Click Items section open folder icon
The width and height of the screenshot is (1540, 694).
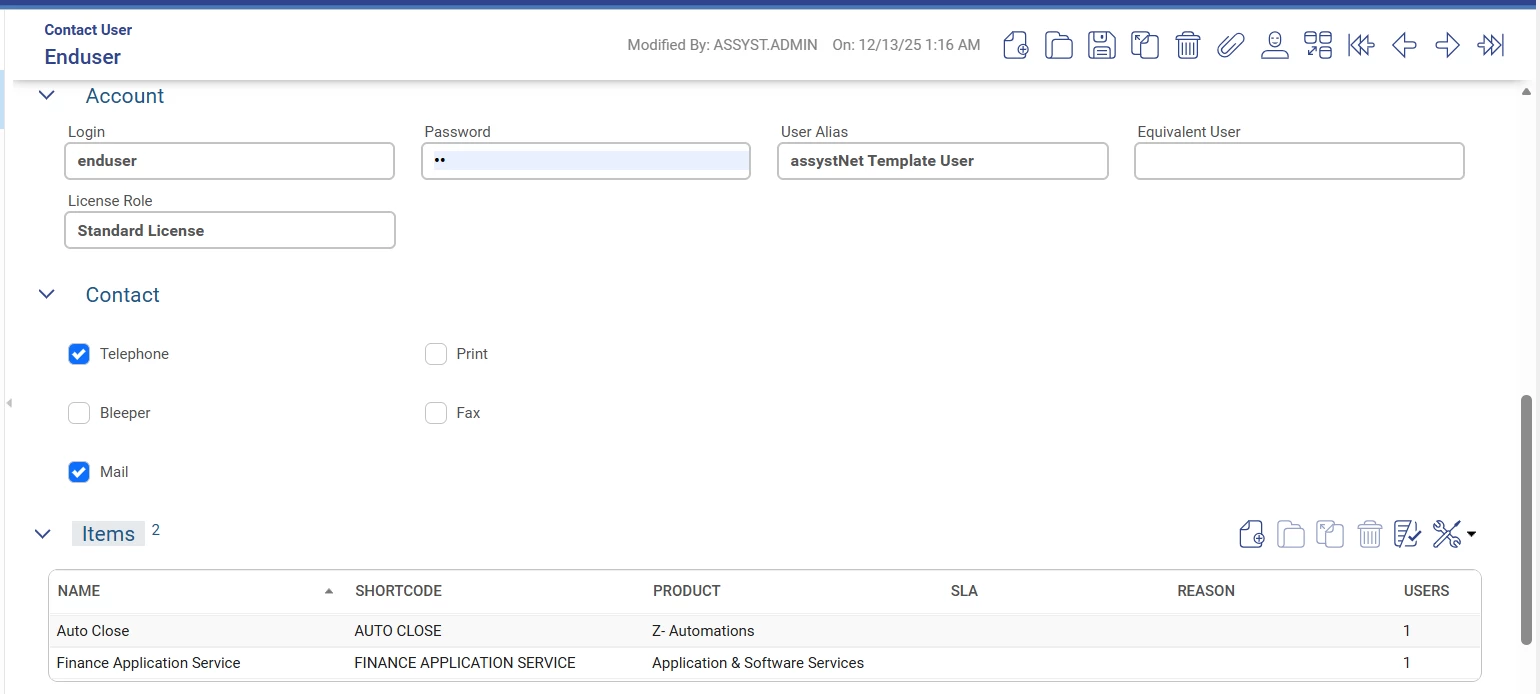point(1291,534)
